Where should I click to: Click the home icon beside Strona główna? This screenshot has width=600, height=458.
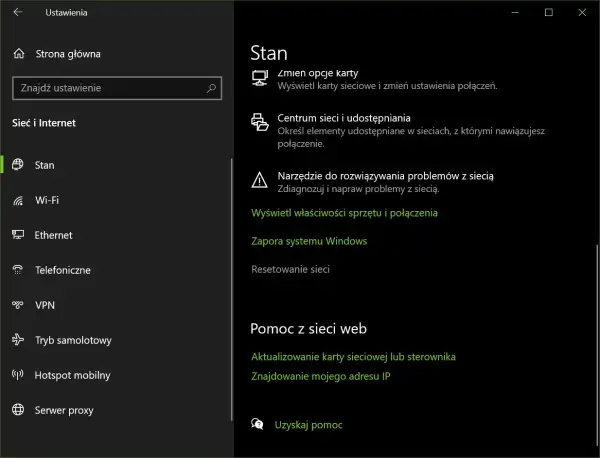click(19, 54)
